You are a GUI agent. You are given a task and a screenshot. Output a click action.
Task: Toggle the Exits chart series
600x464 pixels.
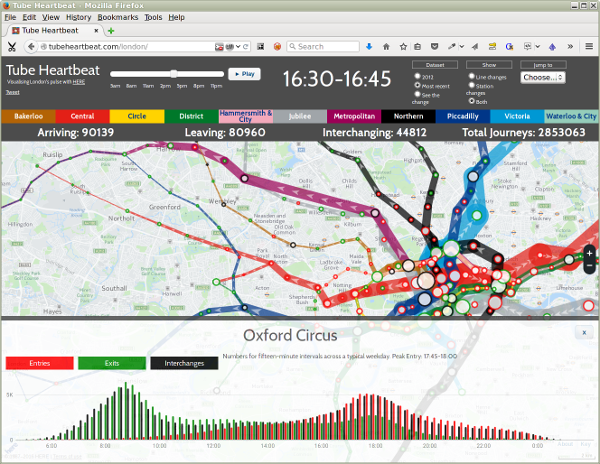click(112, 363)
